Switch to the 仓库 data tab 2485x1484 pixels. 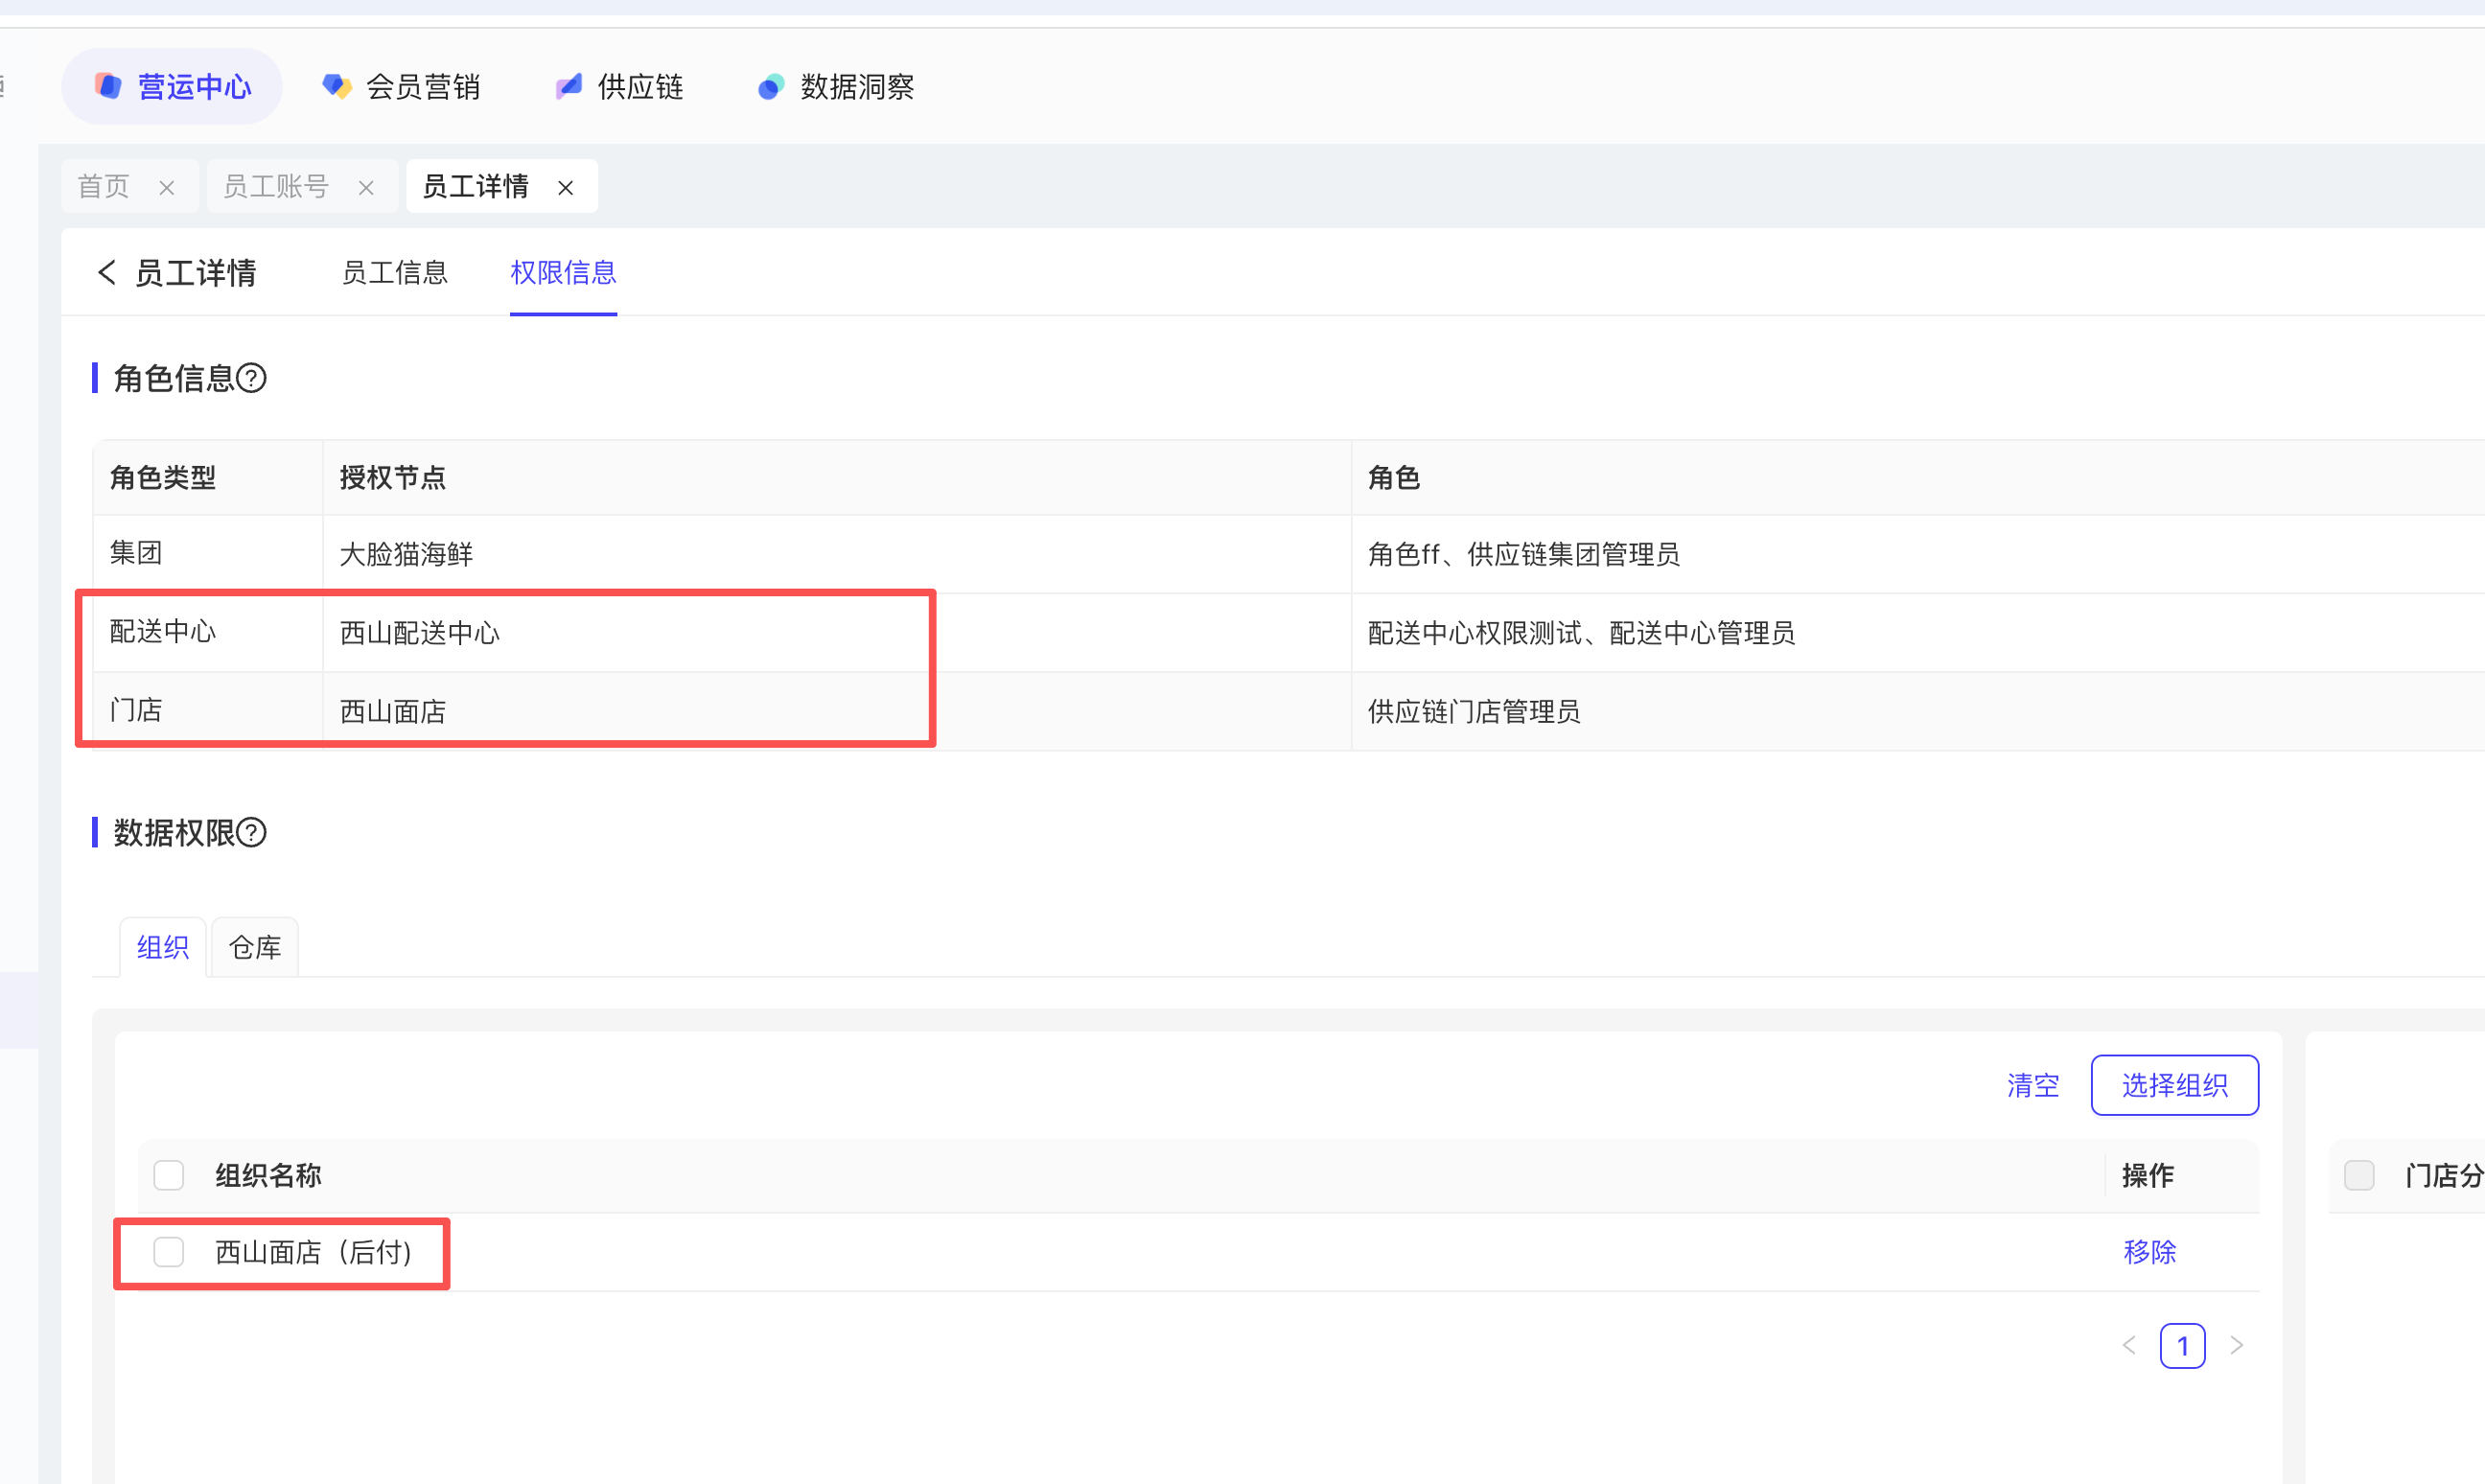click(255, 947)
